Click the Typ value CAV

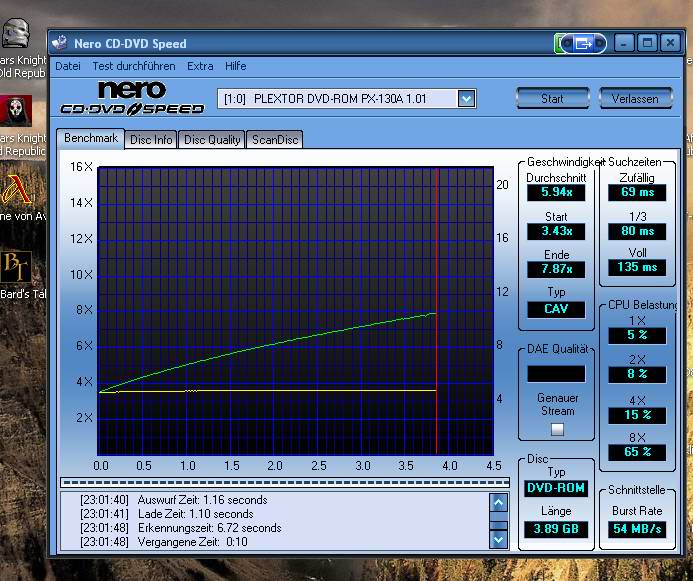[556, 309]
